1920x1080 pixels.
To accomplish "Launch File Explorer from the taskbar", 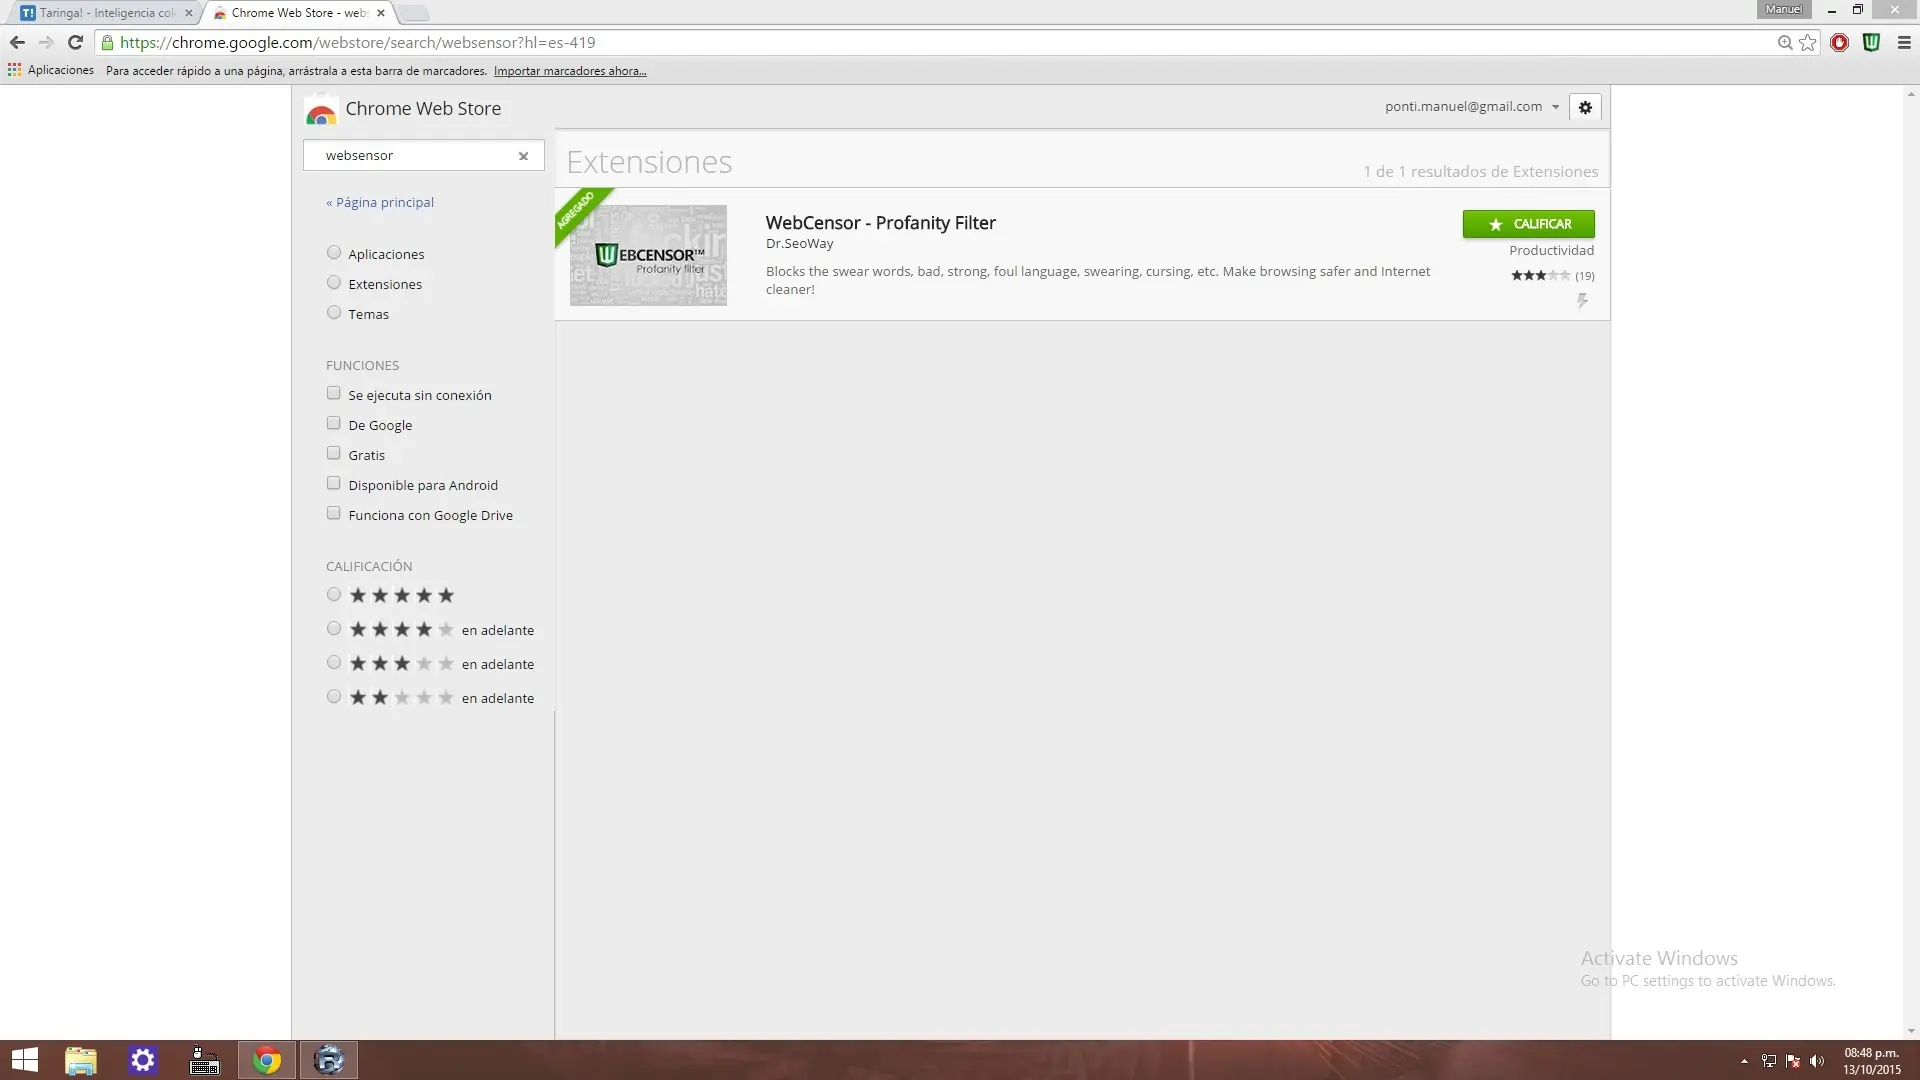I will coord(81,1060).
